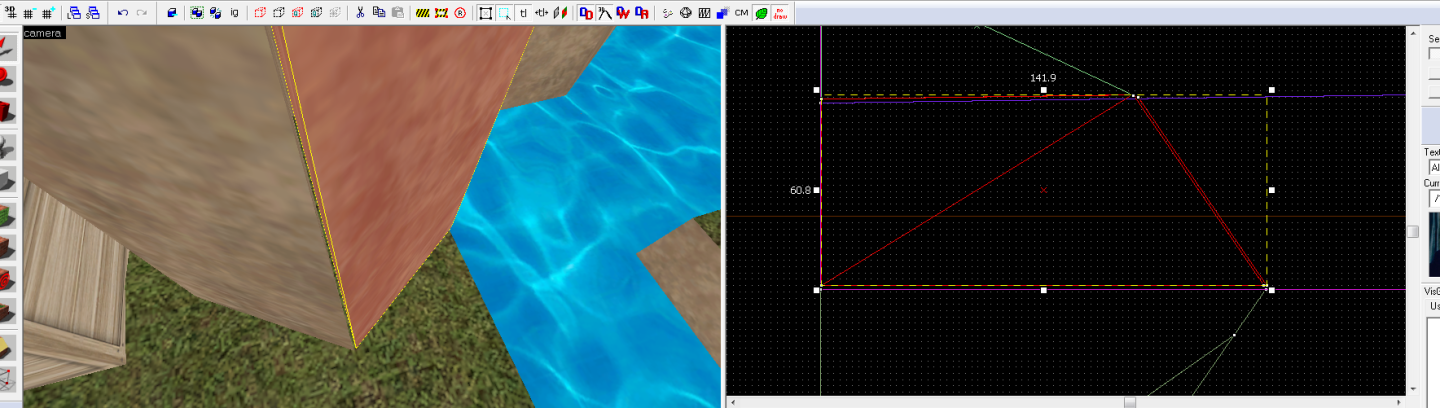The image size is (1440, 408).
Task: Click the hide unselected objects icon
Action: 280,13
